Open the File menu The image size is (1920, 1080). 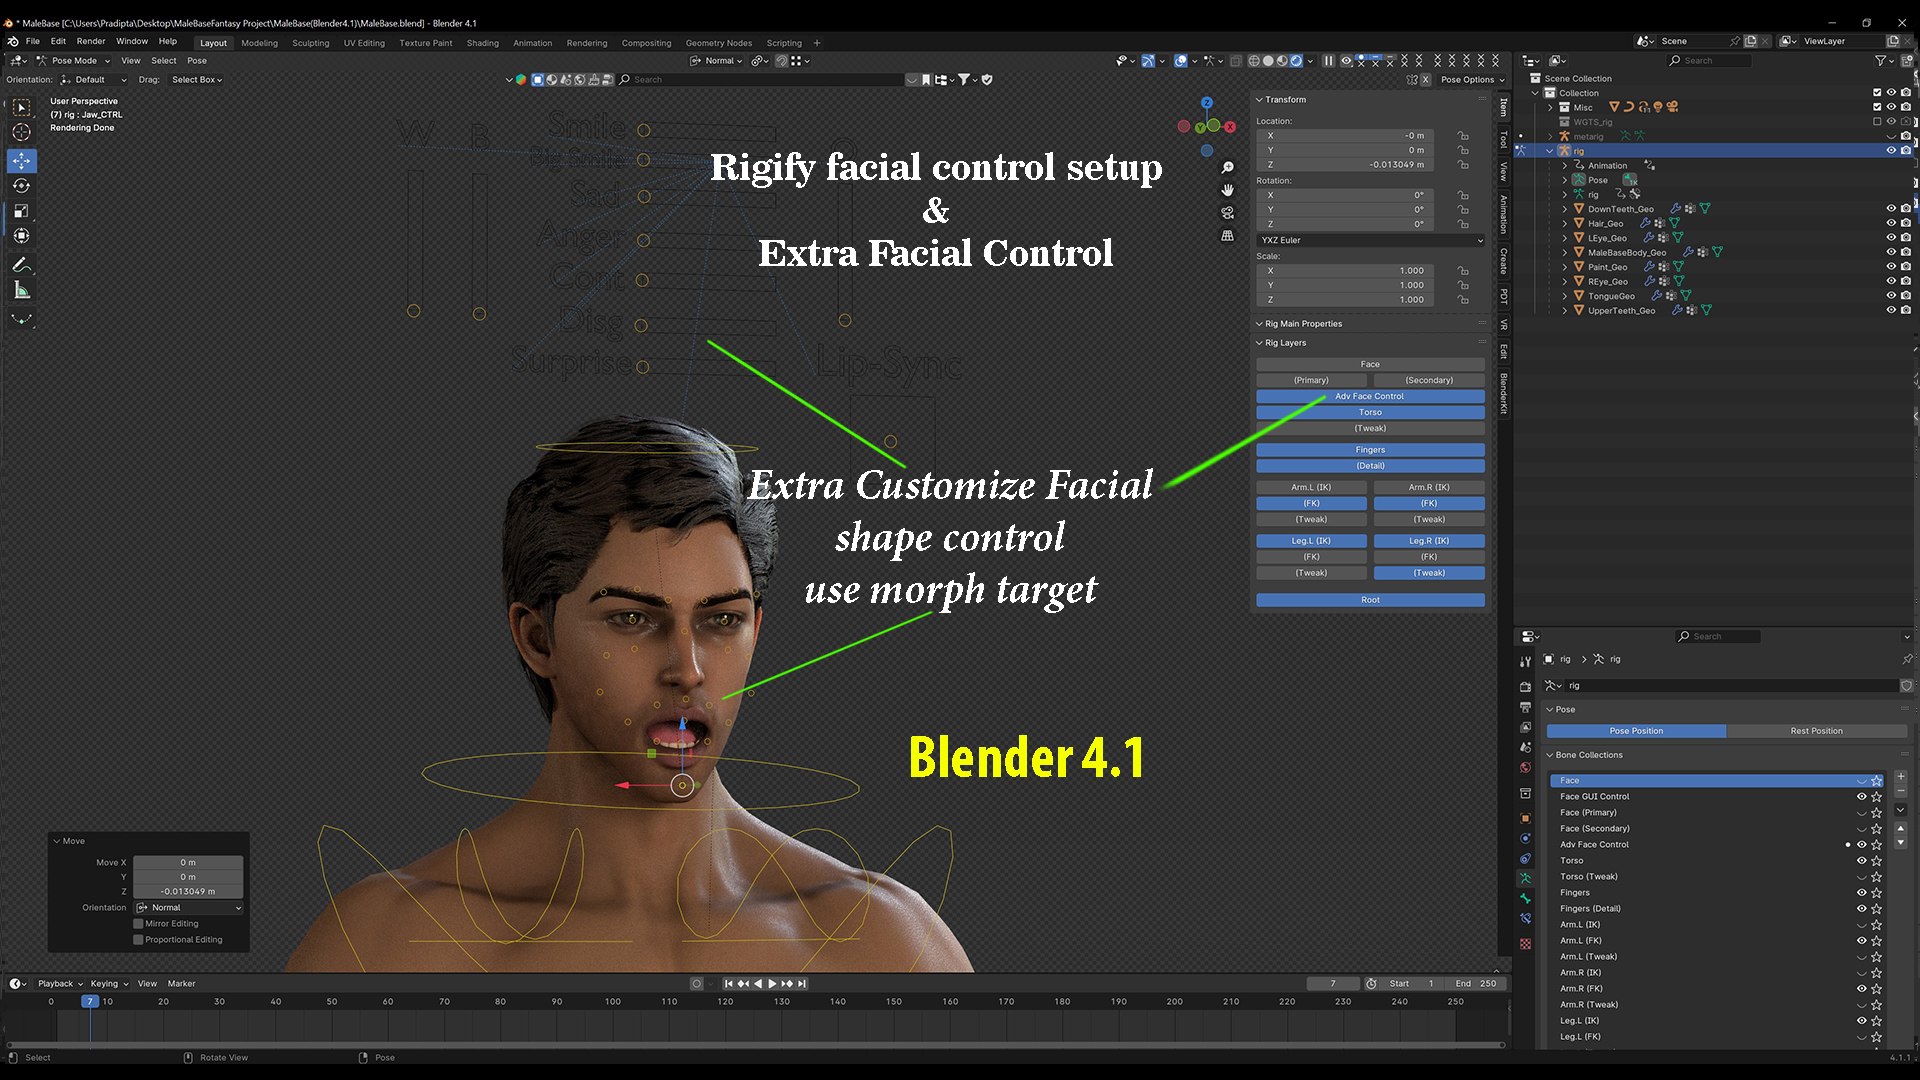(33, 42)
